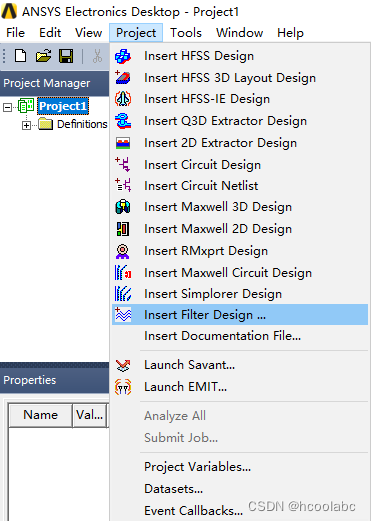Choose Insert HFSS-IE Design
This screenshot has height=521, width=371.
[240, 99]
